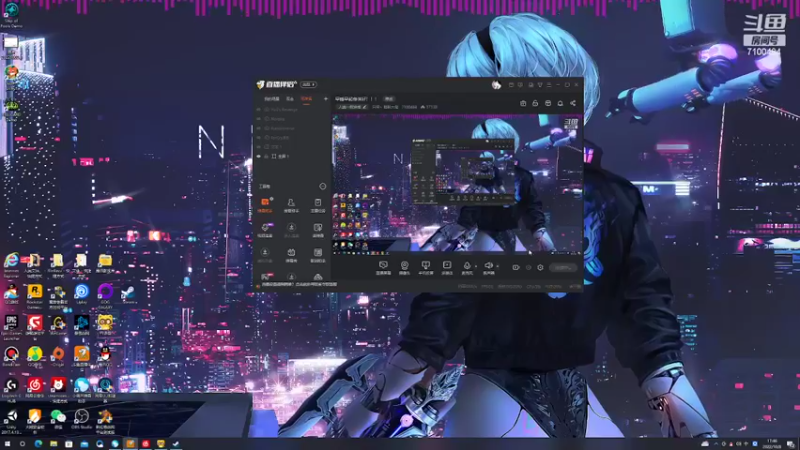Select the 全屏1 source row
This screenshot has height=450, width=800.
(292, 156)
